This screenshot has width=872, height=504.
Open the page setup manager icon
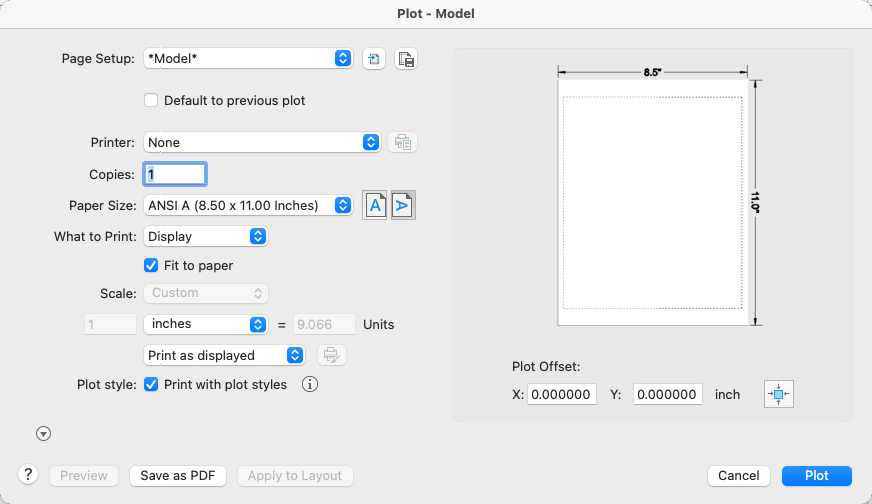tap(406, 59)
